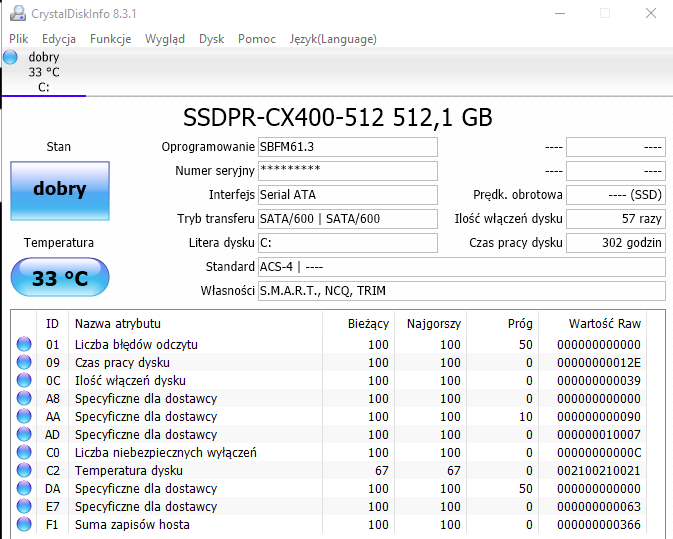This screenshot has height=539, width=673.
Task: Select the Suma zapisów hosta row
Action: [329, 524]
